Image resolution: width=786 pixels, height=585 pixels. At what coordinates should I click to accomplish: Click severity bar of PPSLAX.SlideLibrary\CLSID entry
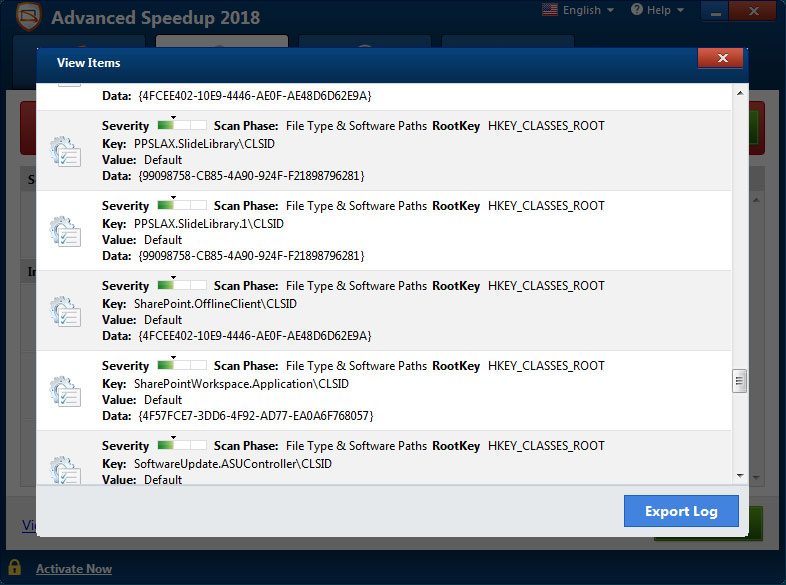[x=182, y=126]
